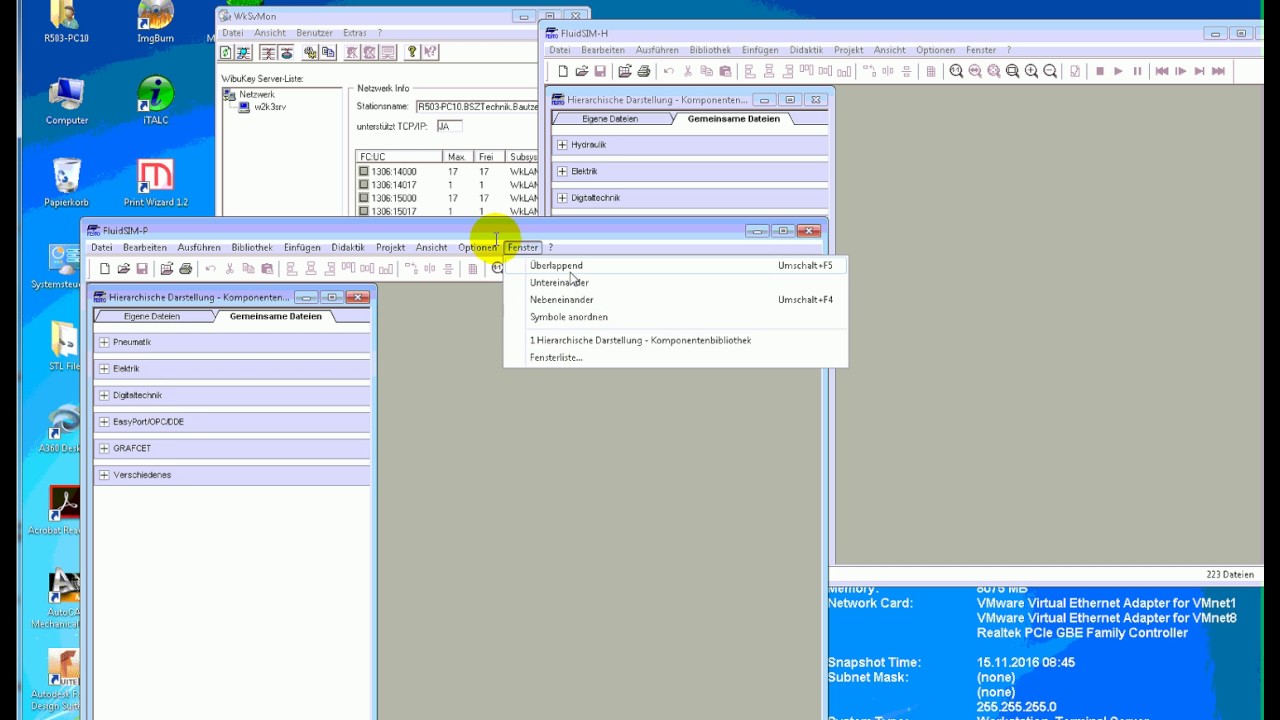
Task: Click Paste icon in FluidSIM-P toolbar
Action: pos(267,269)
